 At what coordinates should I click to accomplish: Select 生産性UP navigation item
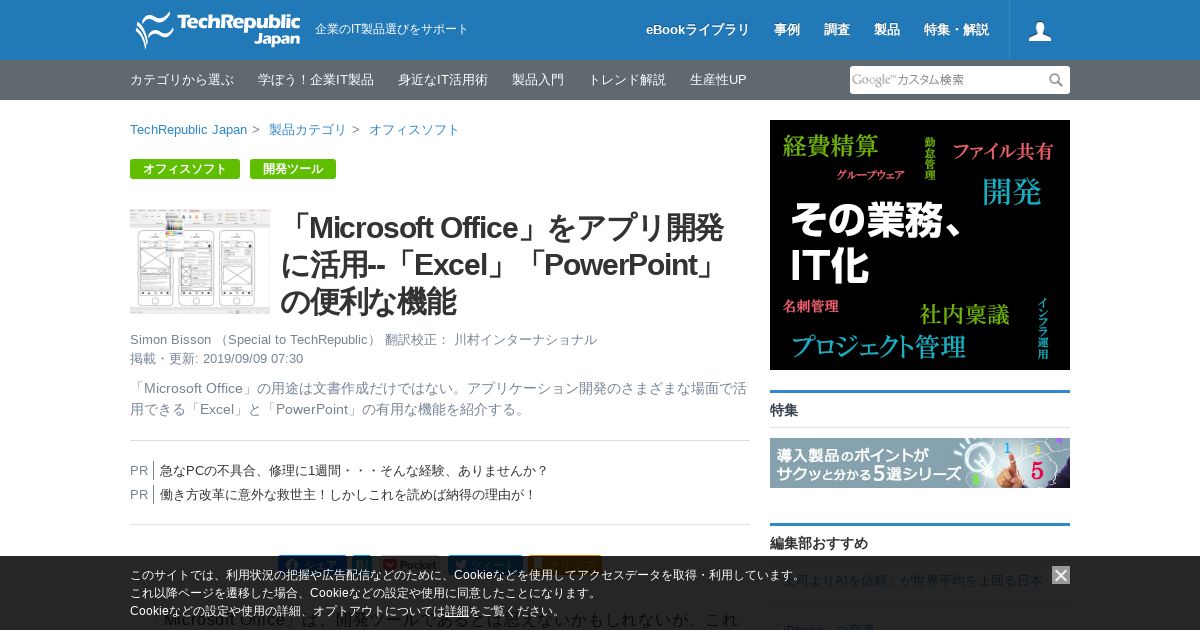coord(718,80)
